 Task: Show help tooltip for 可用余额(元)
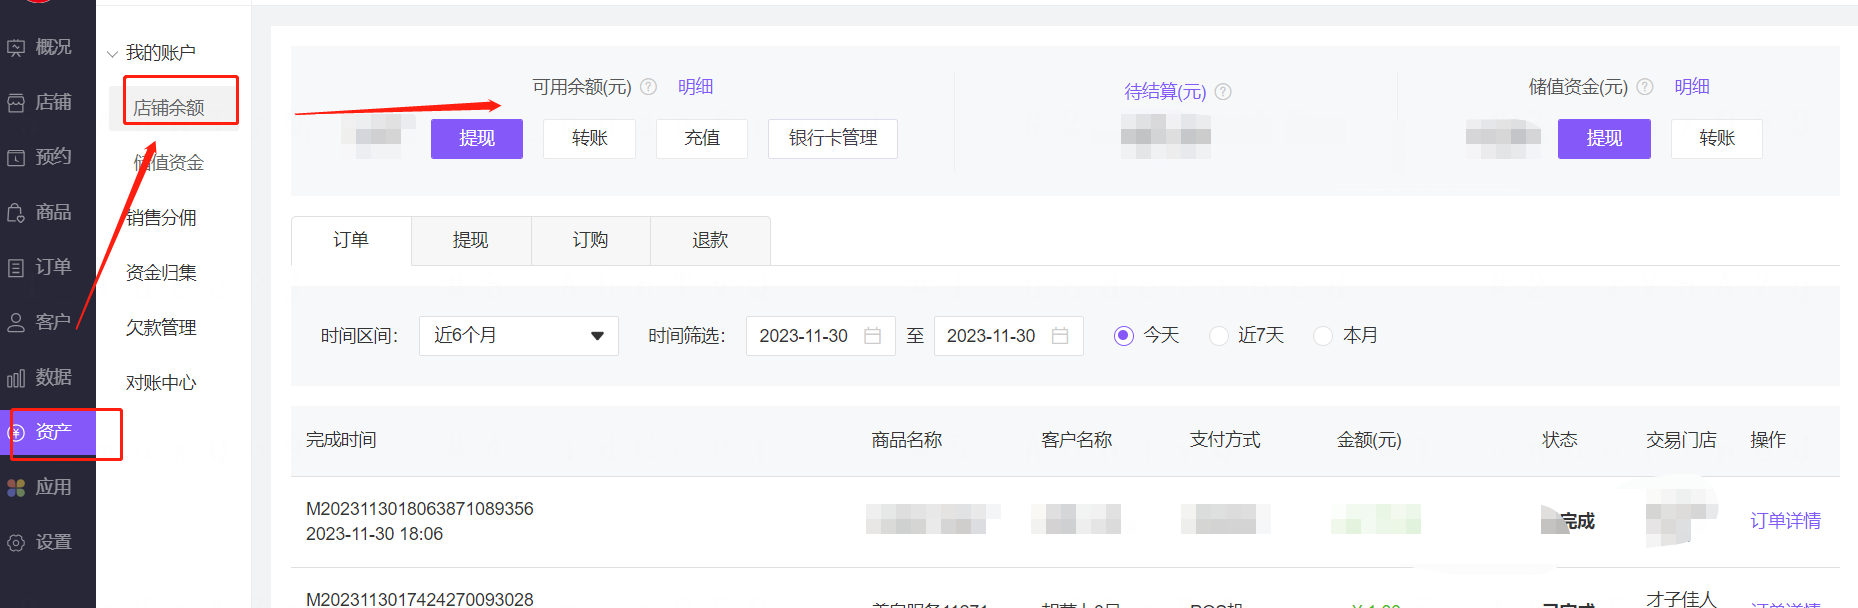point(649,87)
